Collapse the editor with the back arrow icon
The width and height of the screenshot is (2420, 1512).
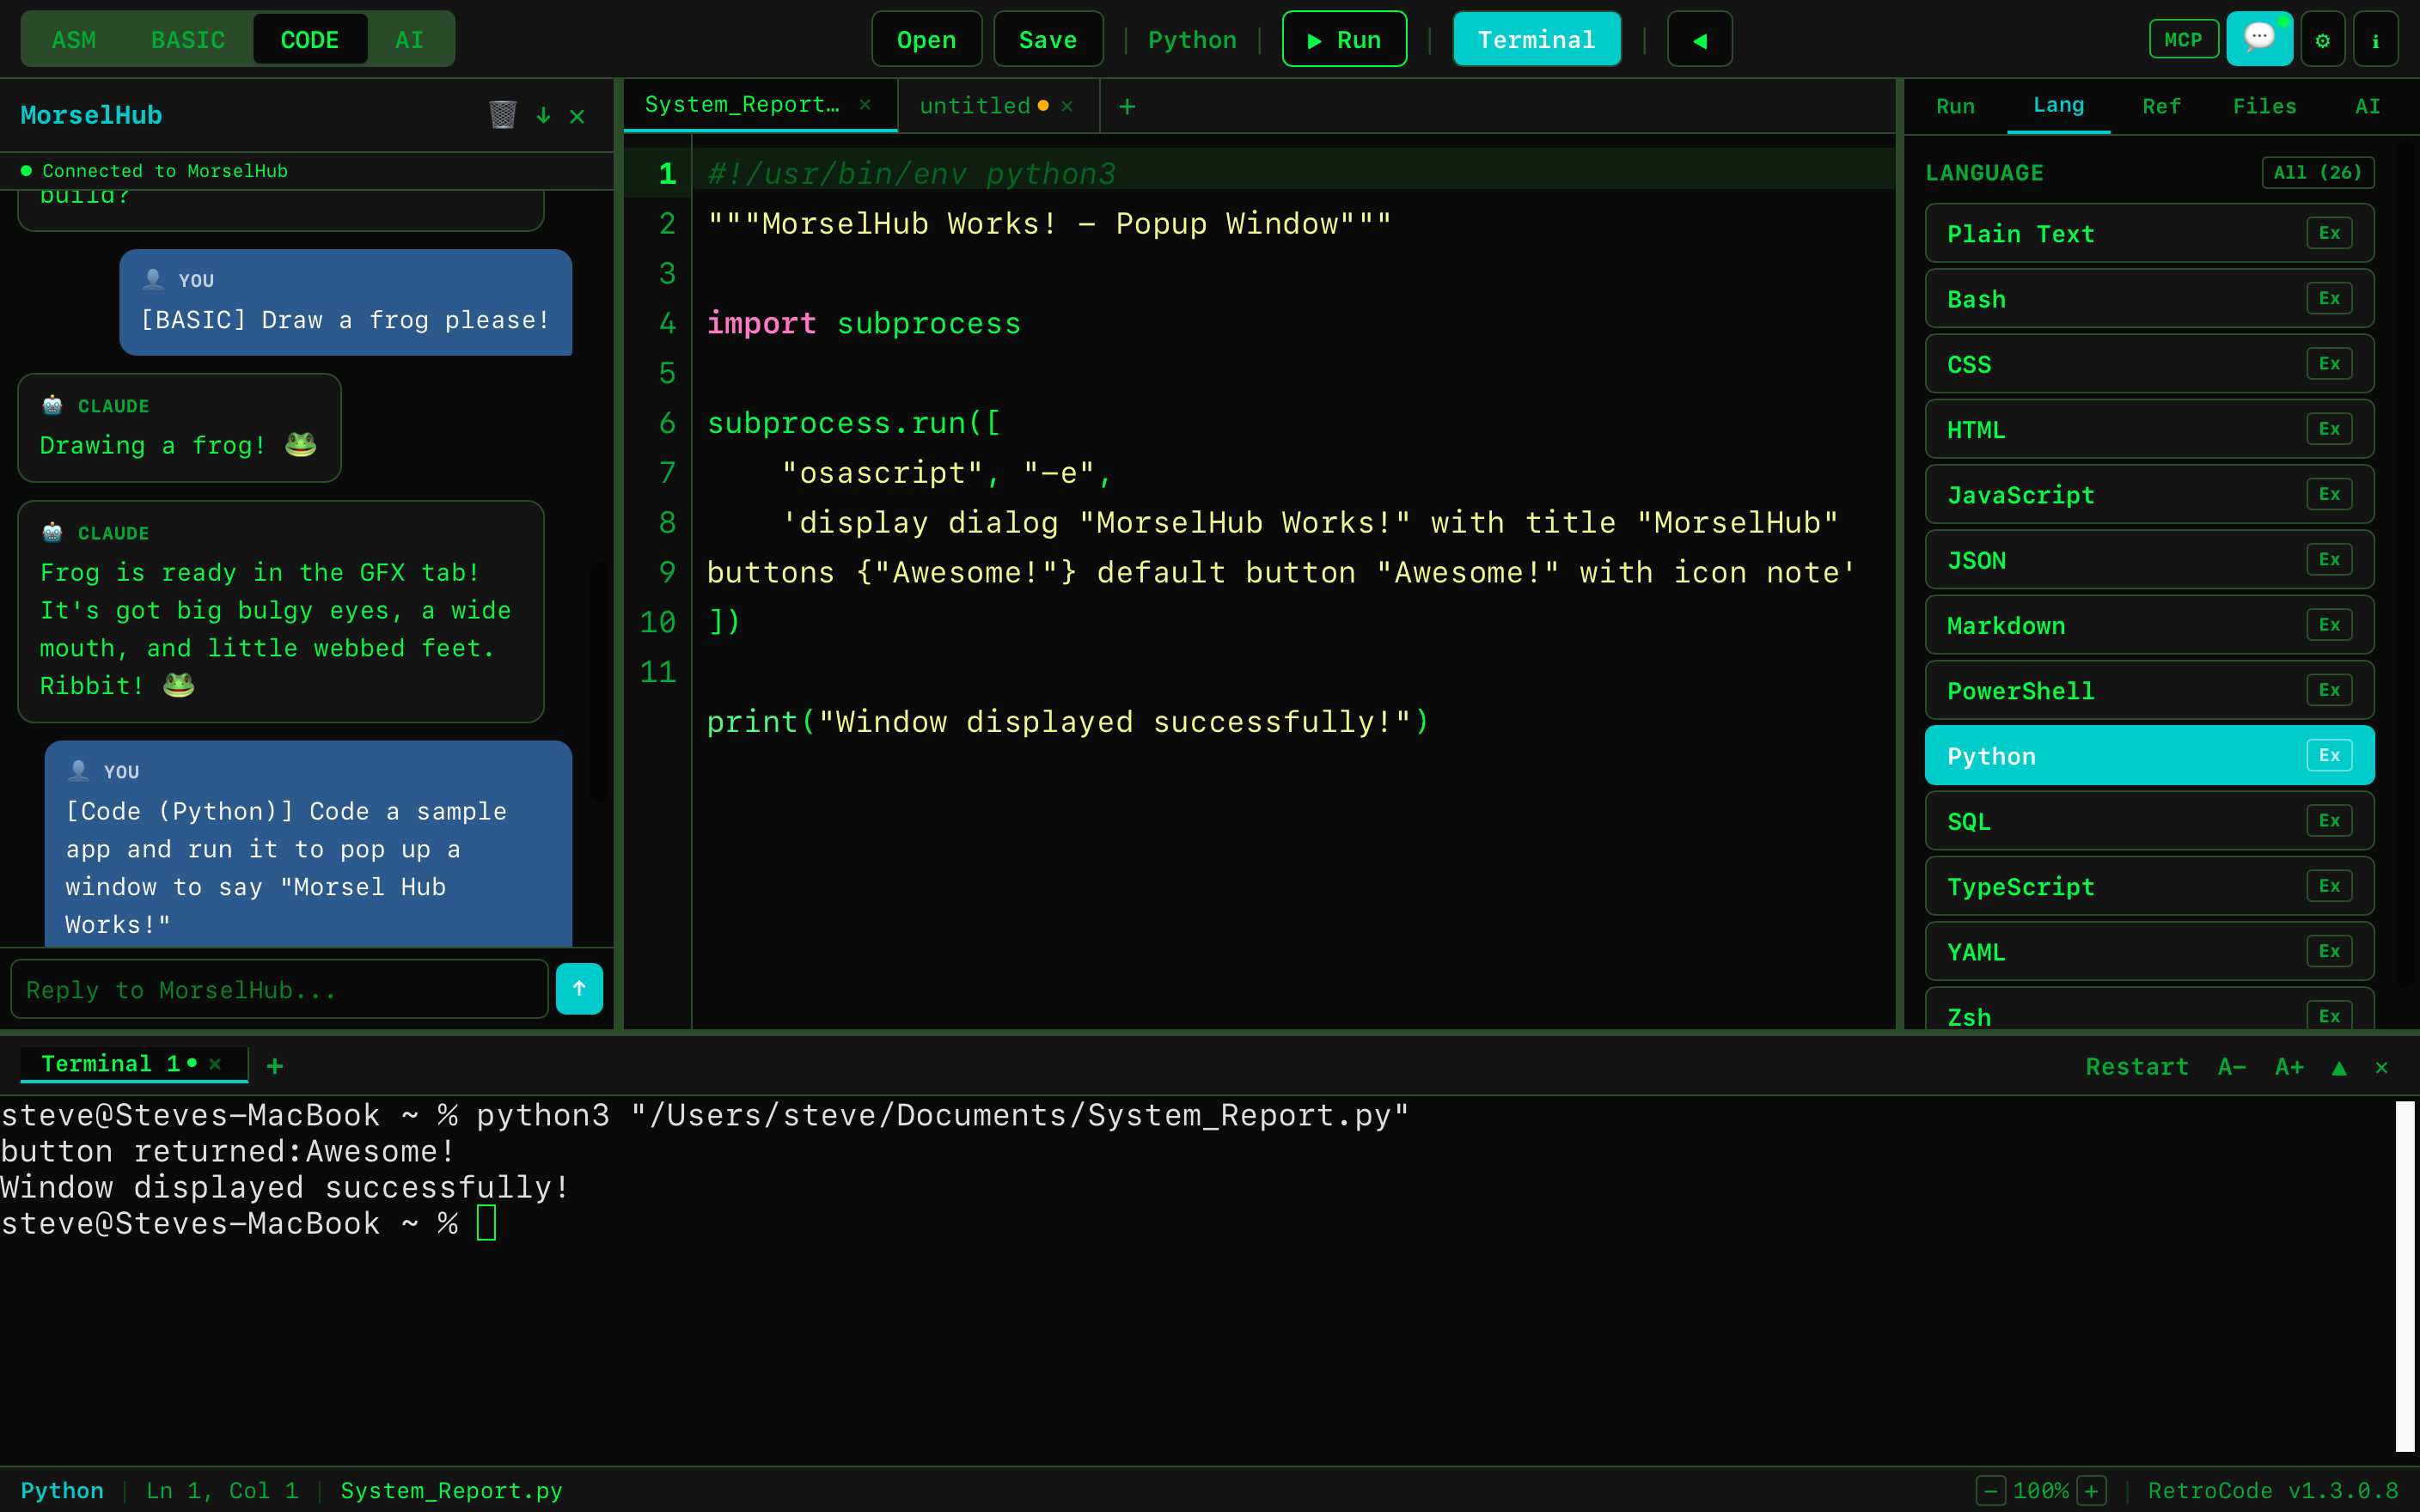tap(1699, 39)
